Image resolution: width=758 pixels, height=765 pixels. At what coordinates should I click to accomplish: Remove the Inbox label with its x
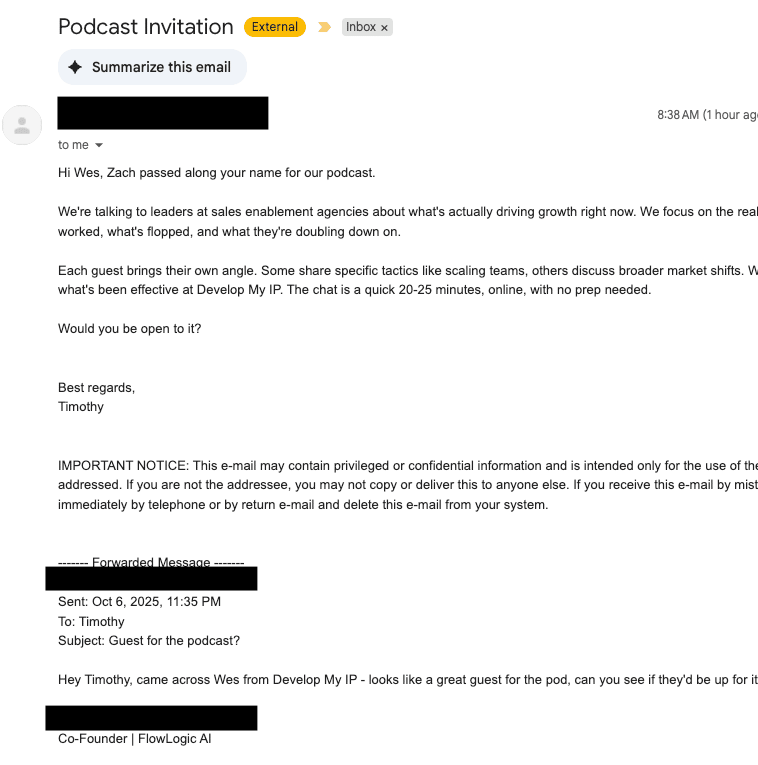point(385,28)
